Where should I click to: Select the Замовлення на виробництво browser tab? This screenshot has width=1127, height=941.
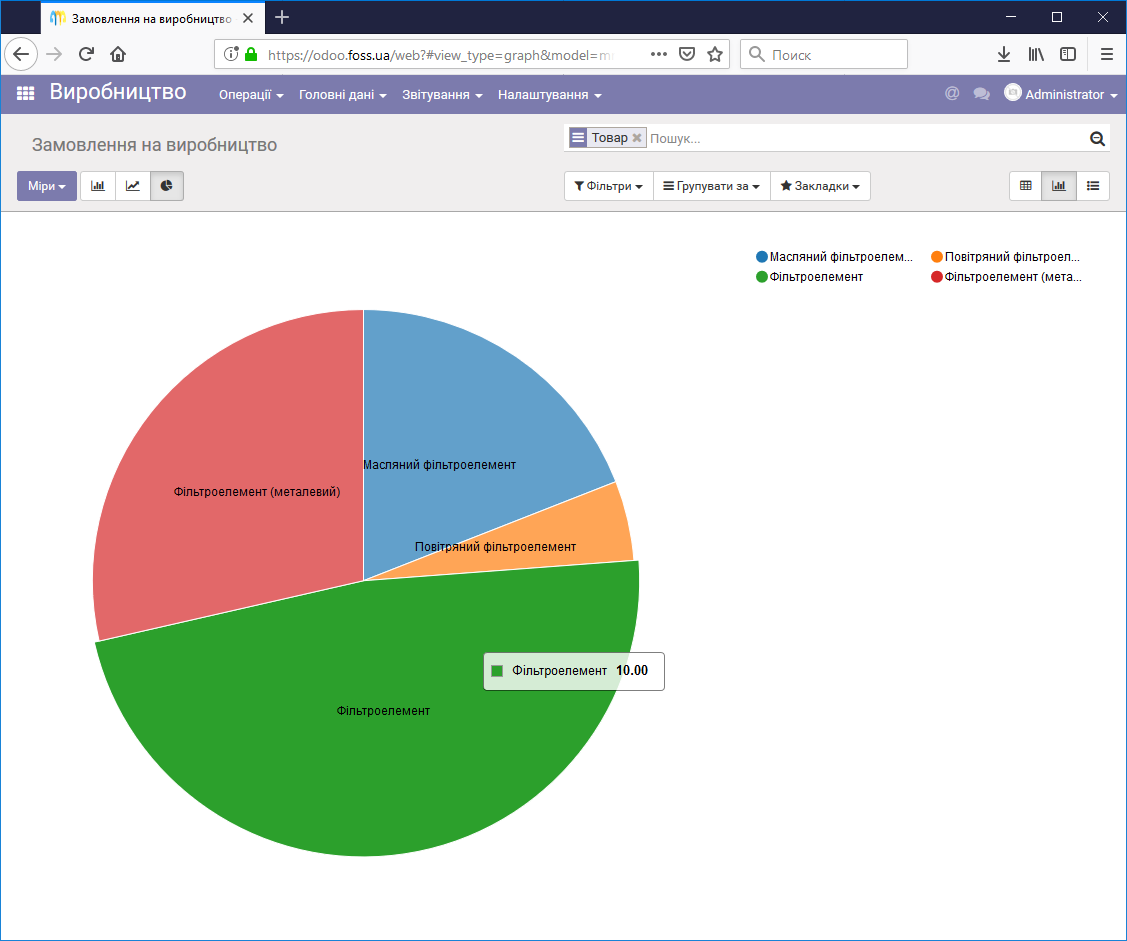153,18
